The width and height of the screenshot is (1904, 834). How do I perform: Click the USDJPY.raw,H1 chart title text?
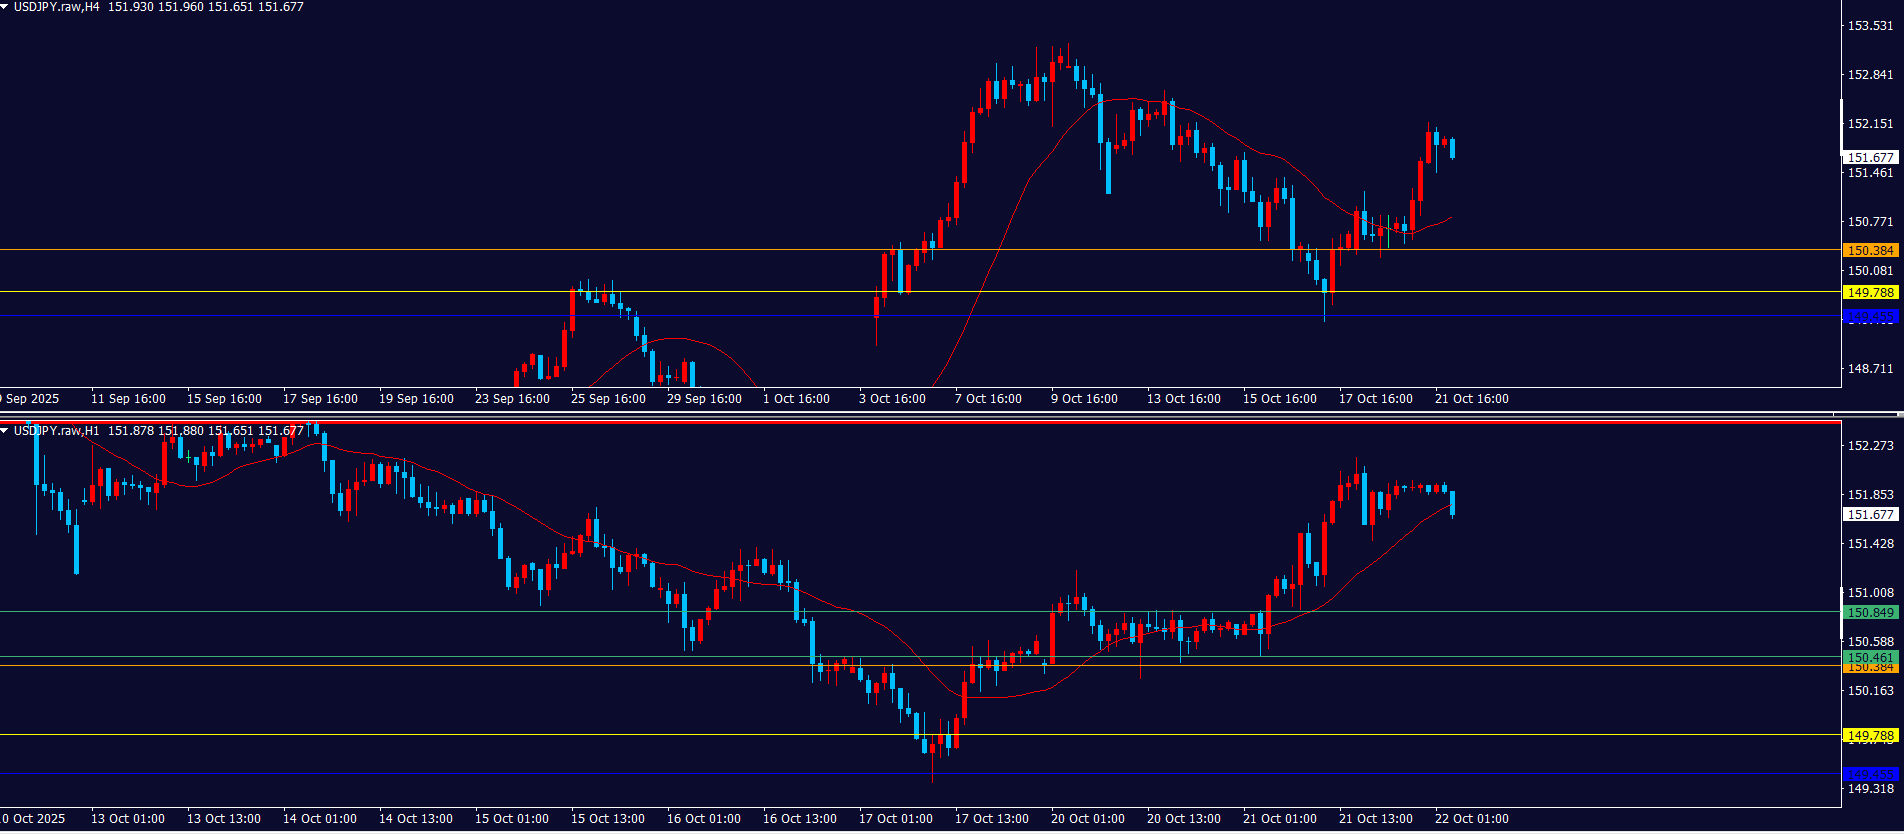point(56,431)
